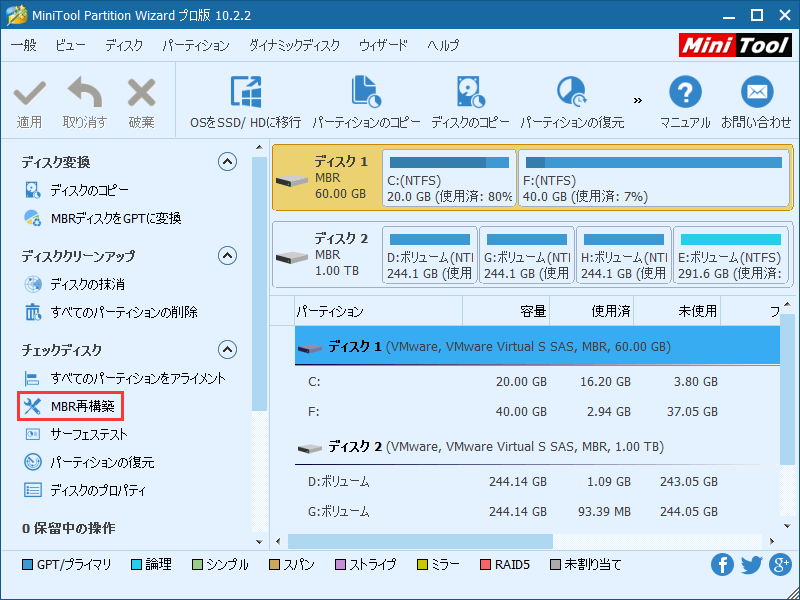Collapse the チェックディスク section
The width and height of the screenshot is (800, 600).
click(x=228, y=349)
